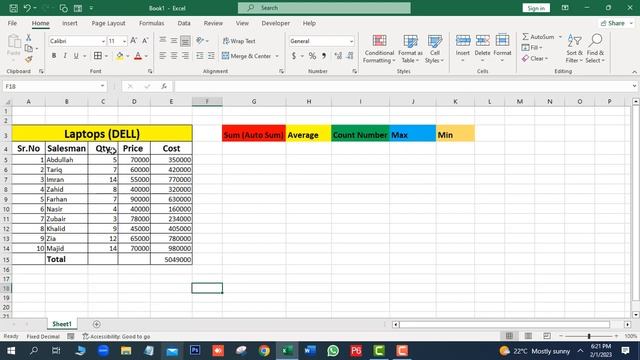Open Conditional Formatting menu
The image size is (640, 360).
379,49
